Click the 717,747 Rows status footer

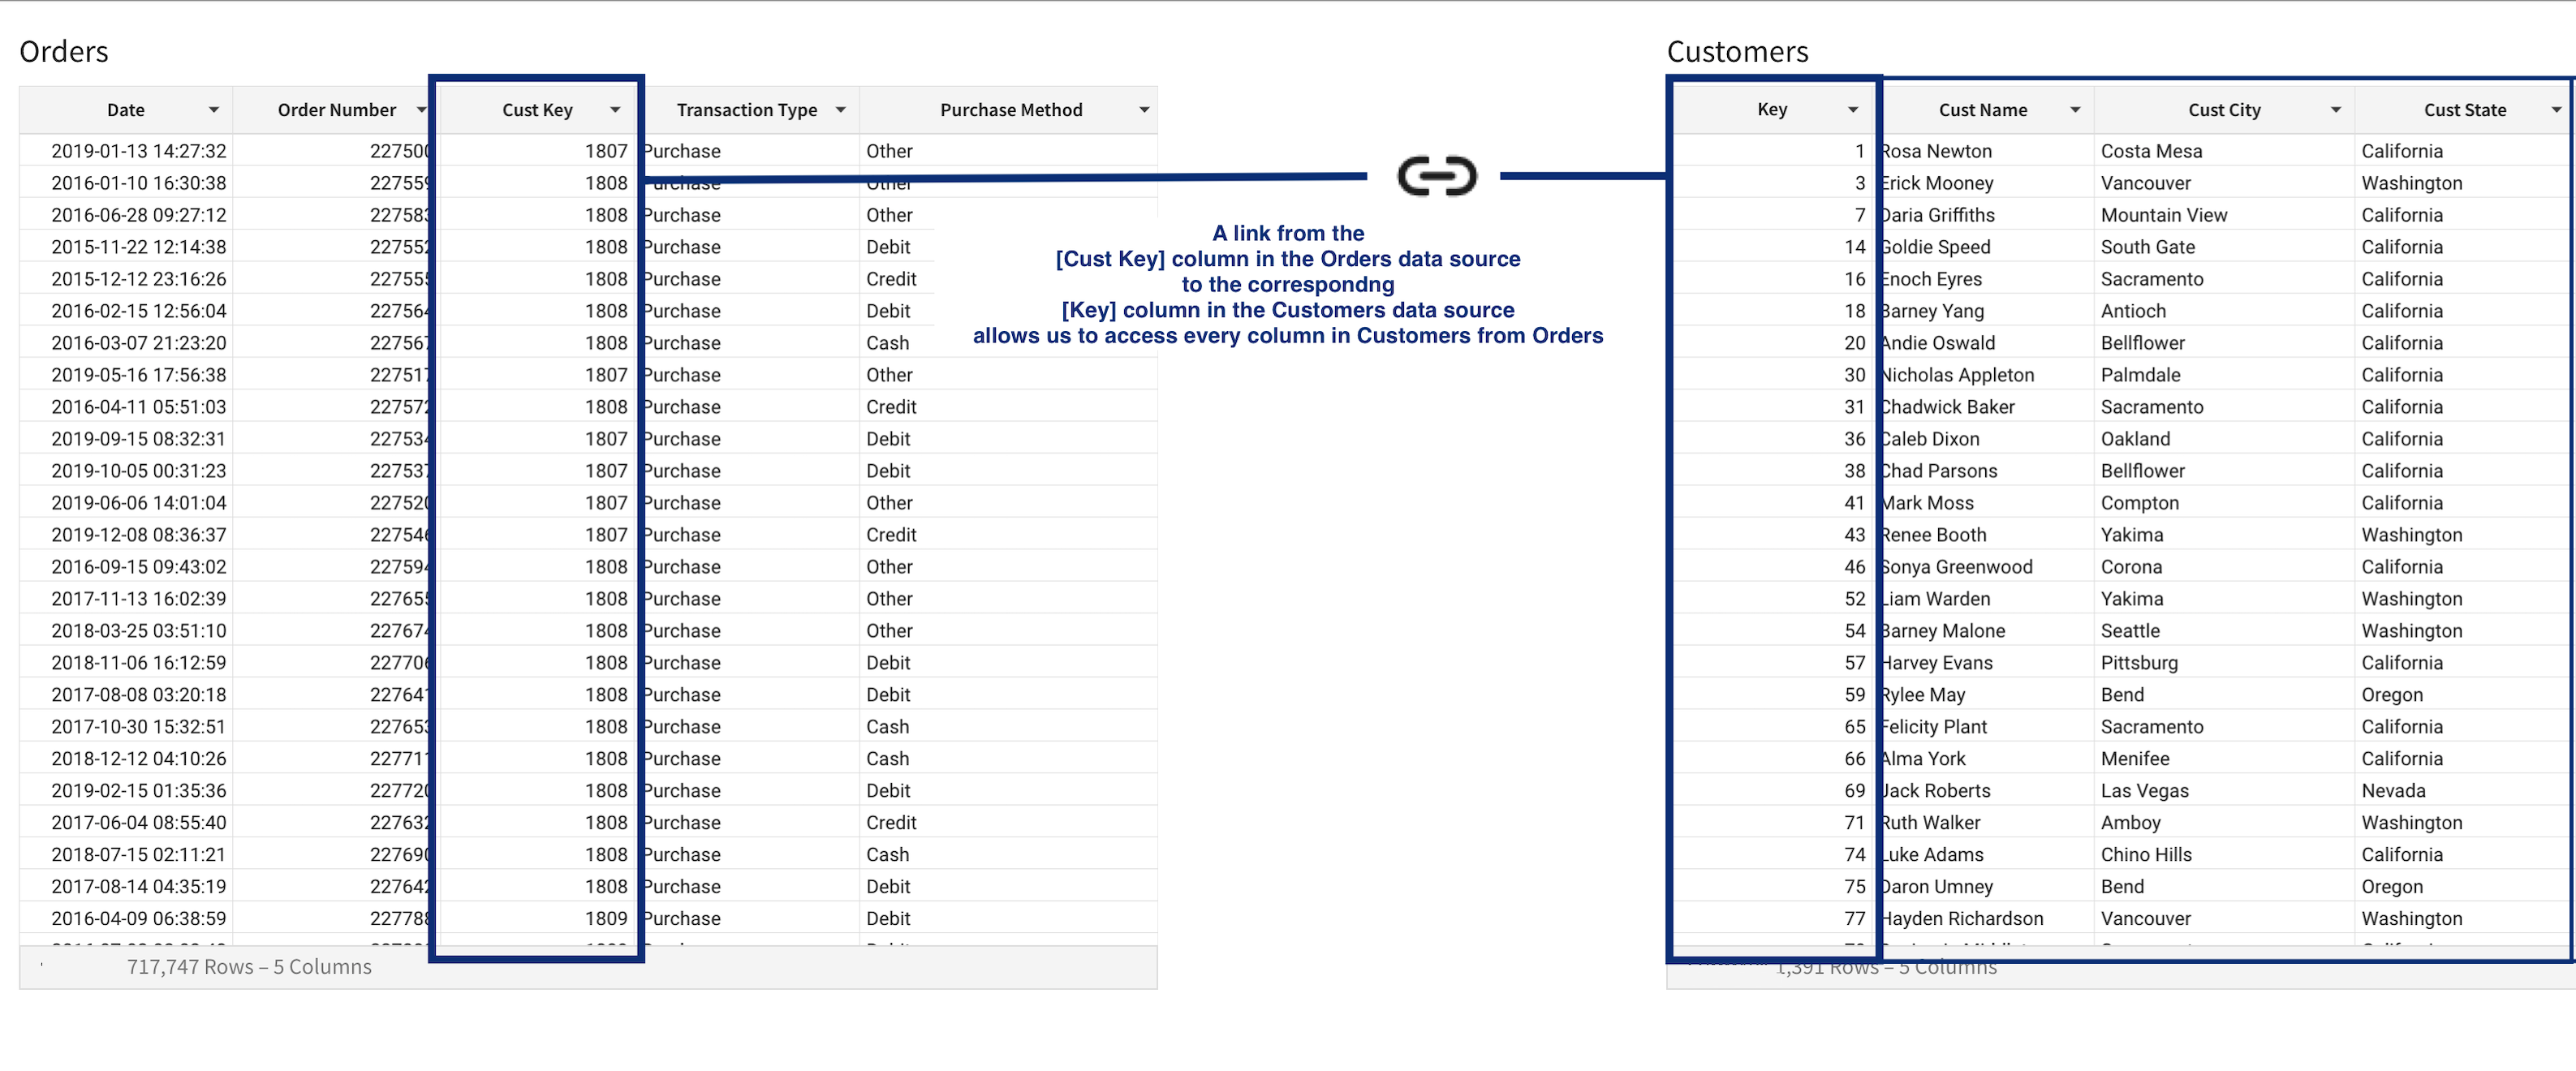249,967
